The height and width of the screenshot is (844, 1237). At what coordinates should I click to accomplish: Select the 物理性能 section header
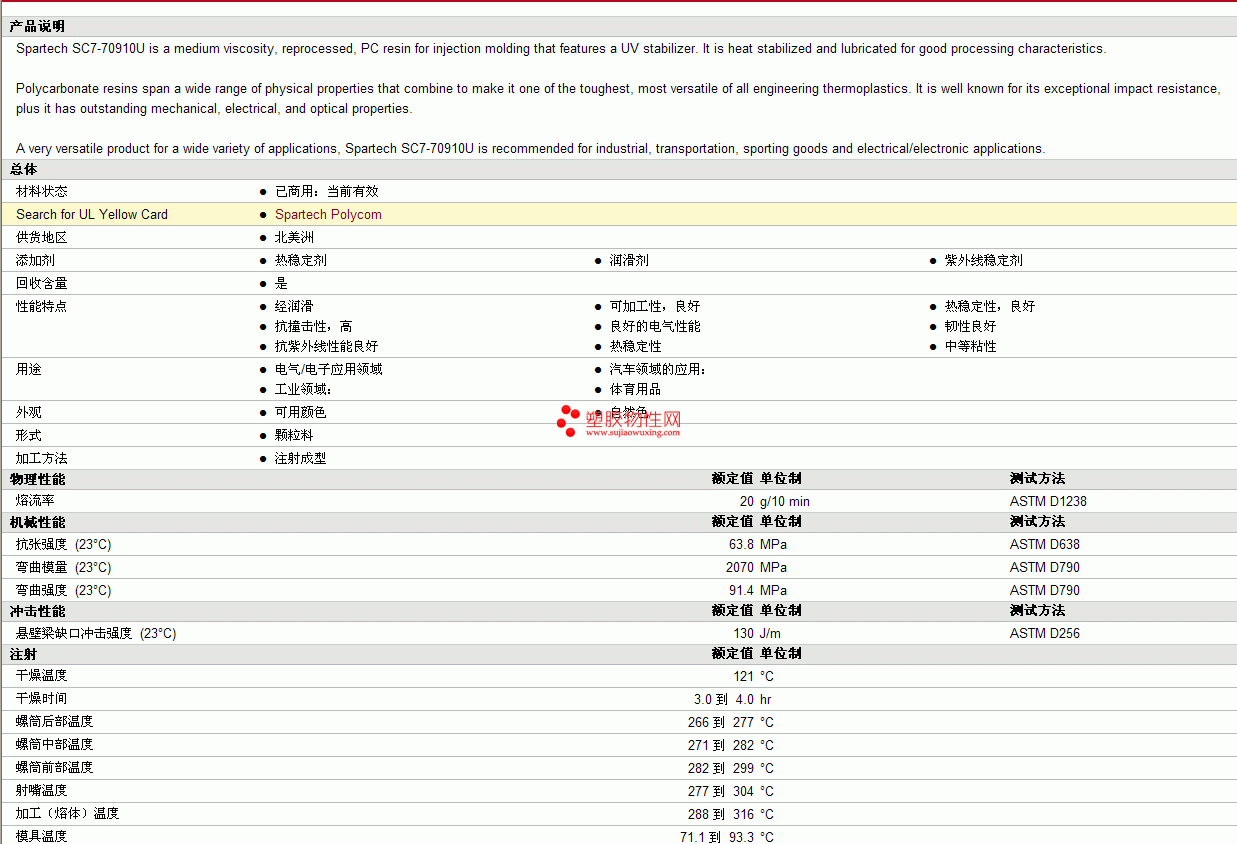pos(37,479)
